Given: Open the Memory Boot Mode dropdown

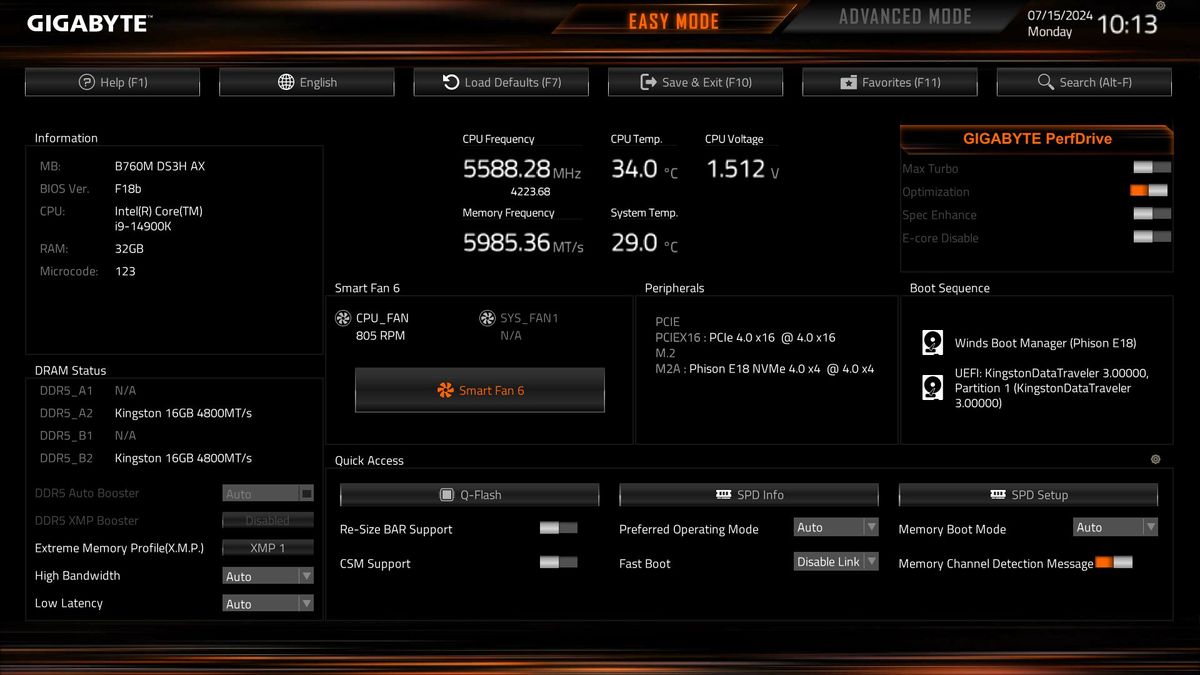Looking at the screenshot, I should click(x=1115, y=527).
